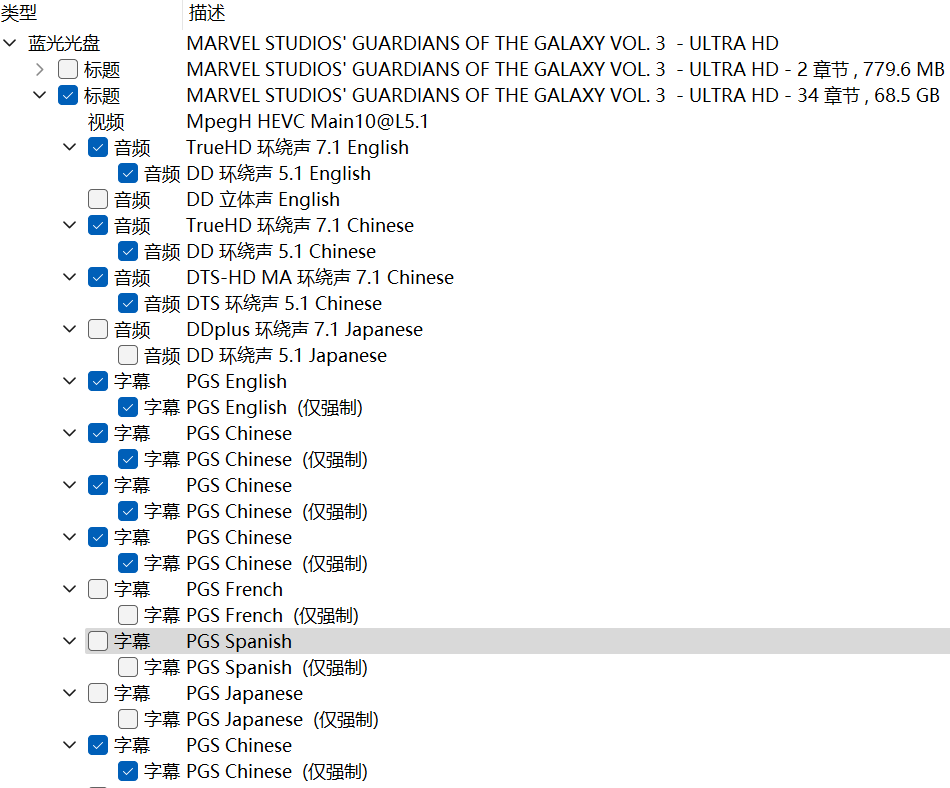950x788 pixels.
Task: Collapse the TrueHD 7.1 English audio track
Action: click(x=70, y=147)
